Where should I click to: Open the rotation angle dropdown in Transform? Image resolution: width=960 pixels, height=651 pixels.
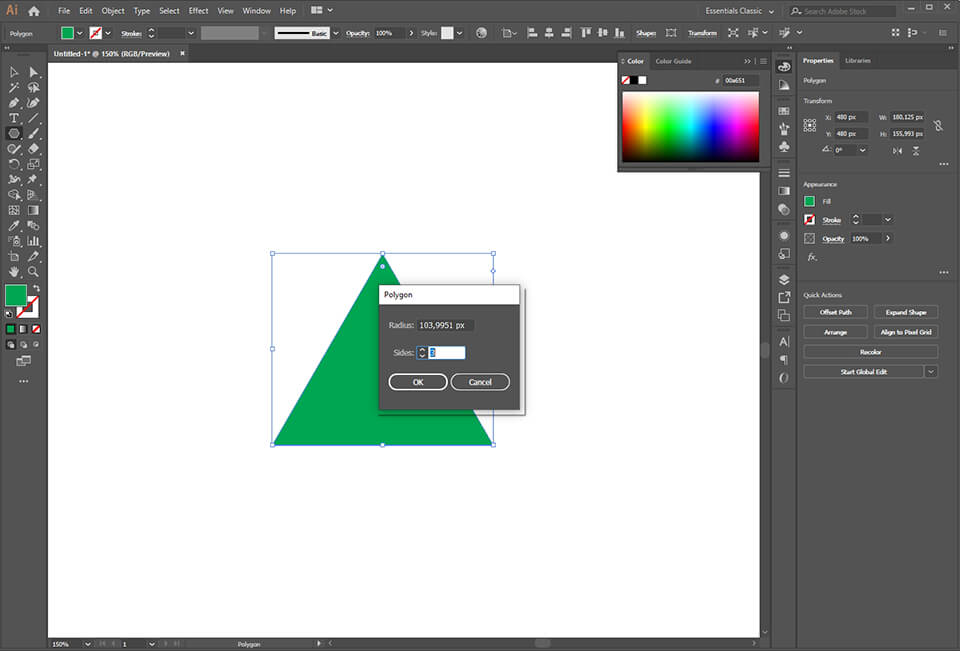(x=863, y=150)
